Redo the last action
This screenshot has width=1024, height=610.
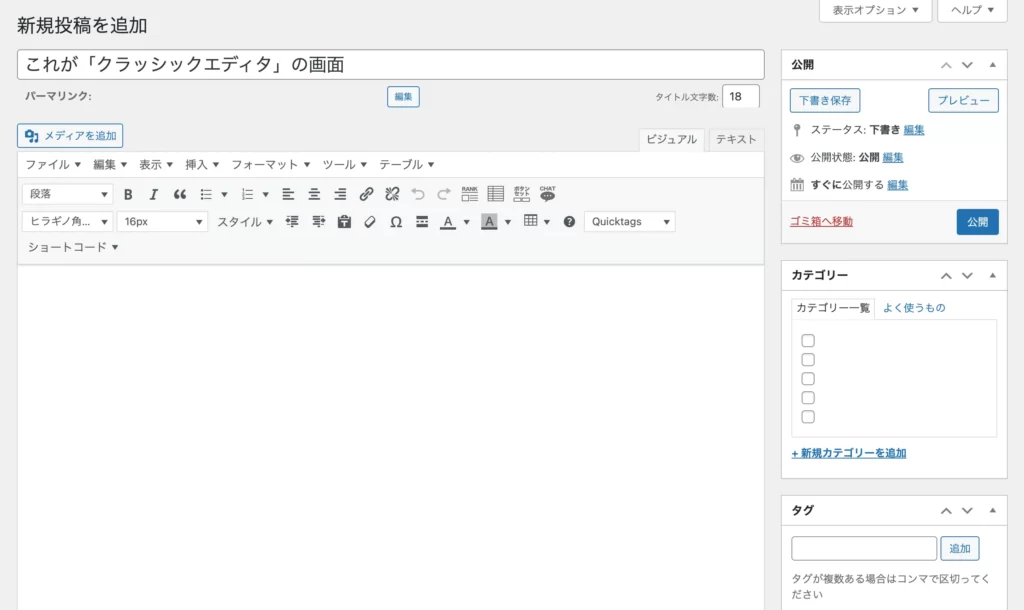[444, 194]
